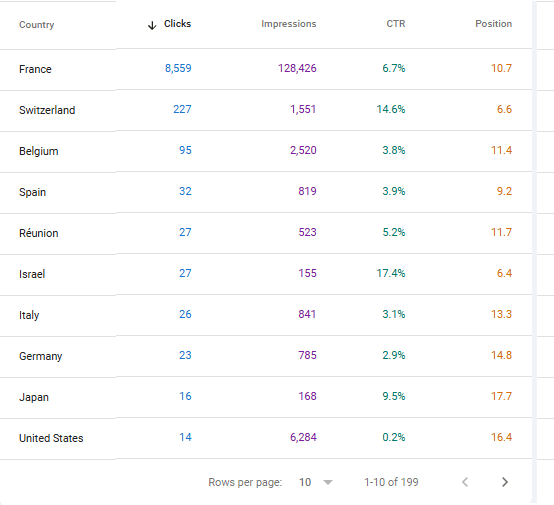Select the Switzerland row

tap(266, 110)
